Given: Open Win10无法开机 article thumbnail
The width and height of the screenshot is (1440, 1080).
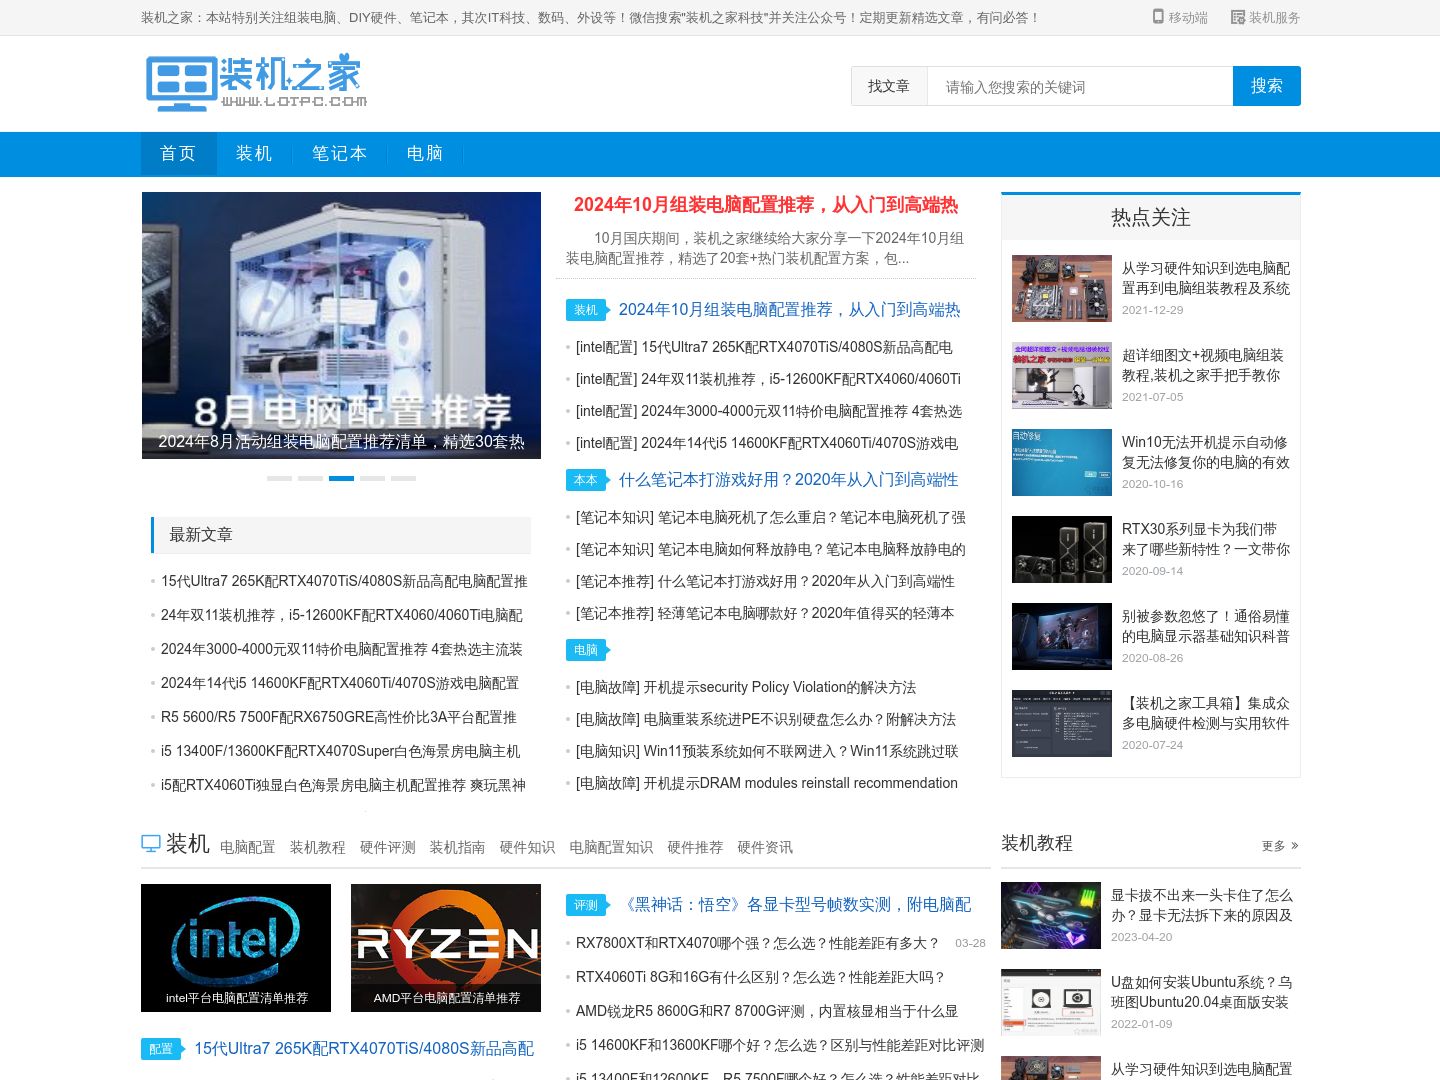Looking at the screenshot, I should 1062,463.
